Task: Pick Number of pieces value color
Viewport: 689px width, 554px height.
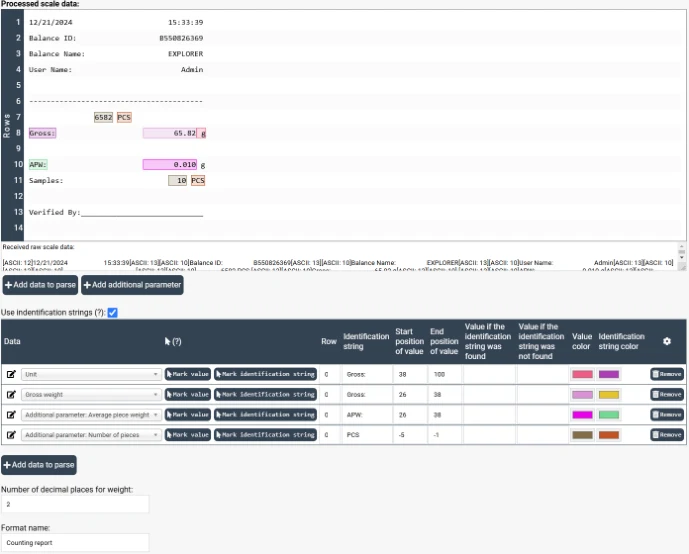Action: point(582,435)
